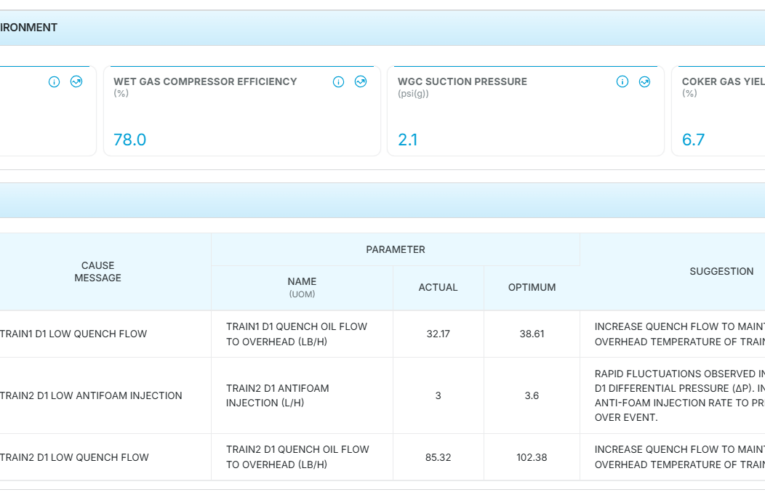Open info icon on Wet Gas Compressor Efficiency card
This screenshot has height=495, width=765.
338,82
